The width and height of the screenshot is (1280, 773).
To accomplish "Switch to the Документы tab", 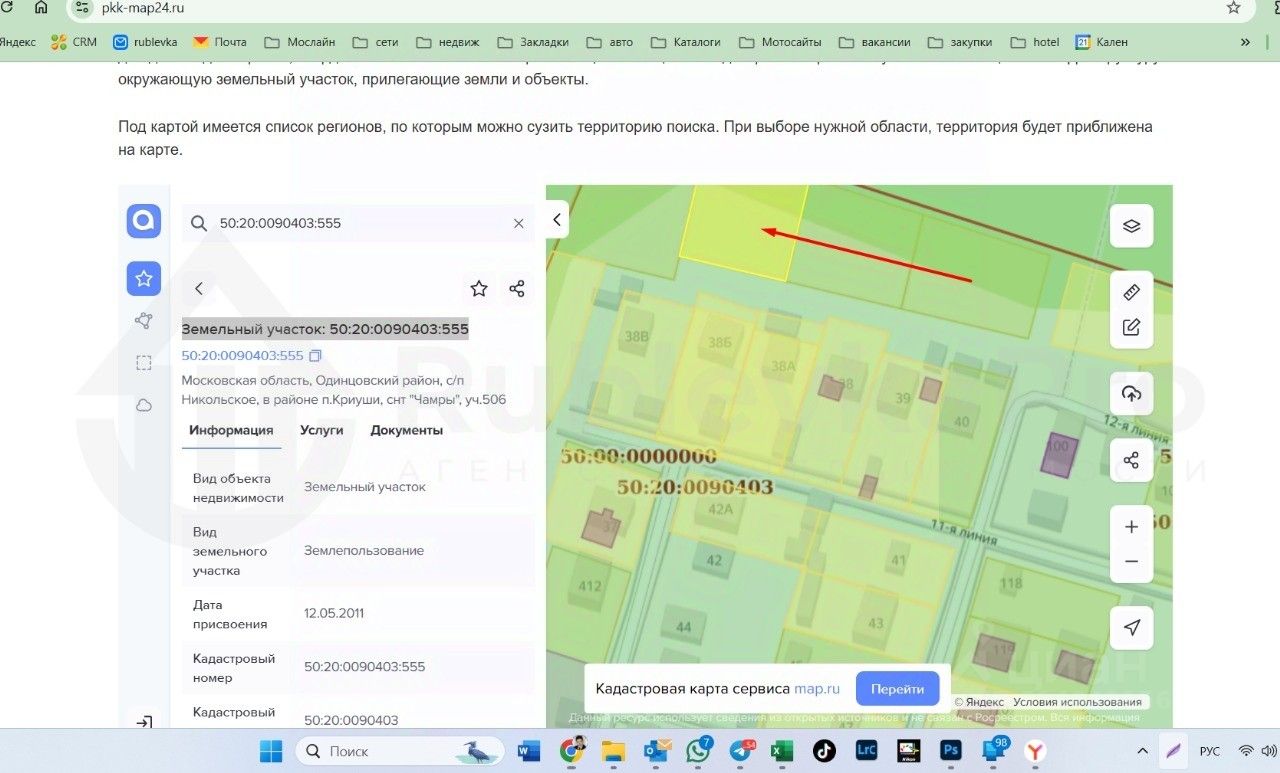I will click(406, 430).
